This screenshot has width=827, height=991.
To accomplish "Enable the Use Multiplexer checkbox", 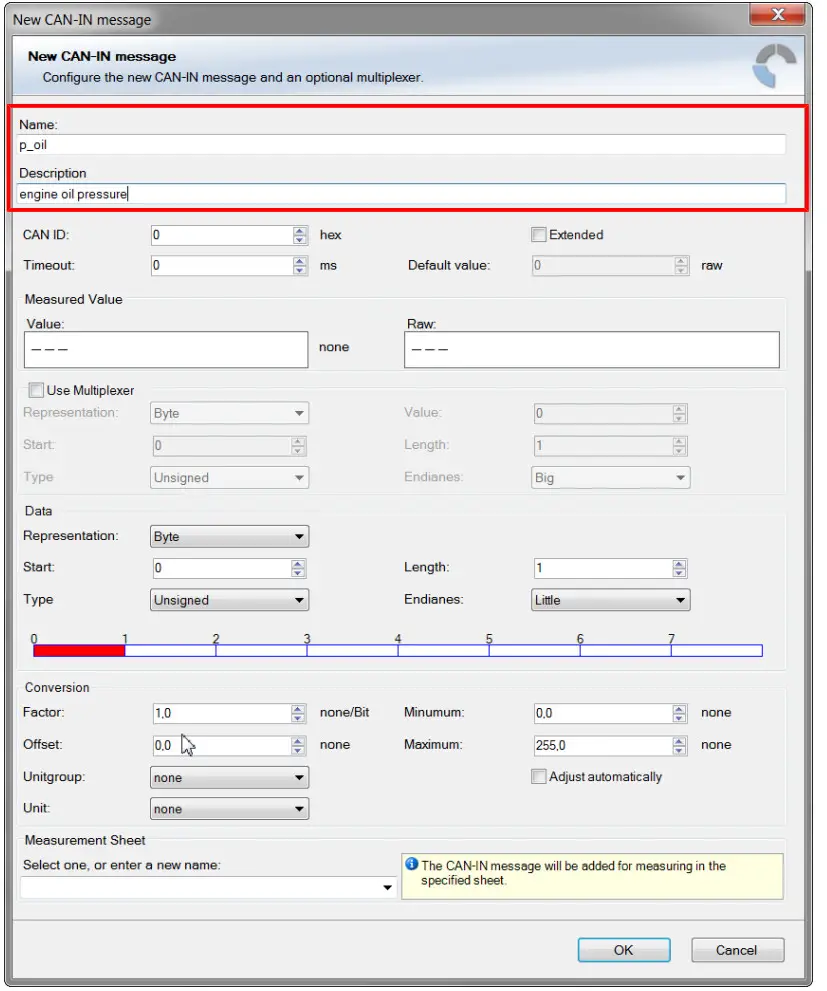I will pyautogui.click(x=36, y=390).
